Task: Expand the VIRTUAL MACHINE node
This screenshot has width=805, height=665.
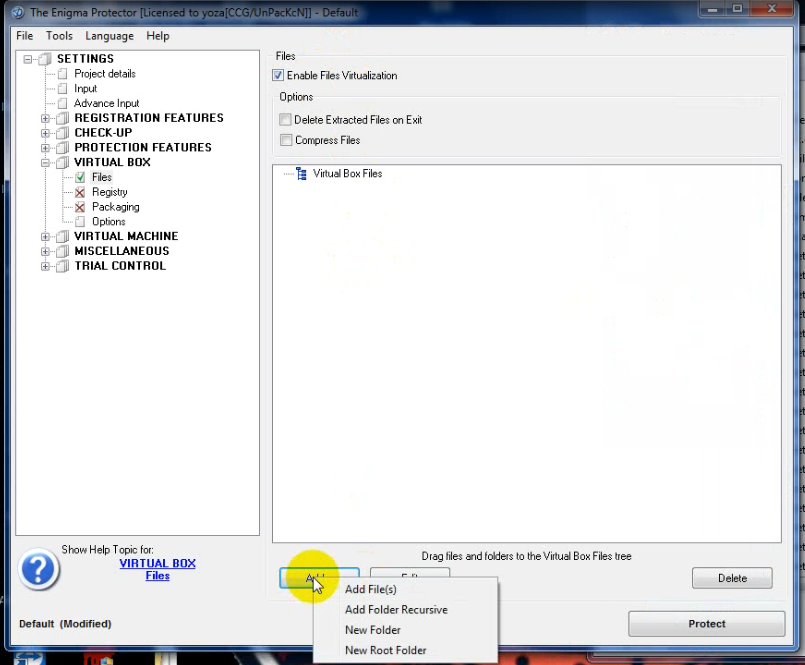Action: pos(45,237)
